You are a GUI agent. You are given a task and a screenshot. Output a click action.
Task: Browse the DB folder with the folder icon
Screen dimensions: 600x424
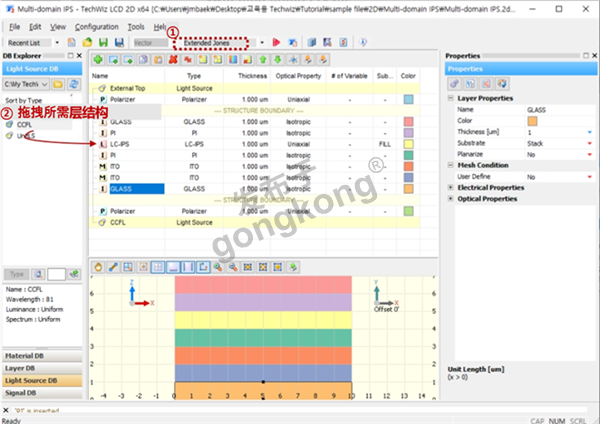click(x=58, y=84)
